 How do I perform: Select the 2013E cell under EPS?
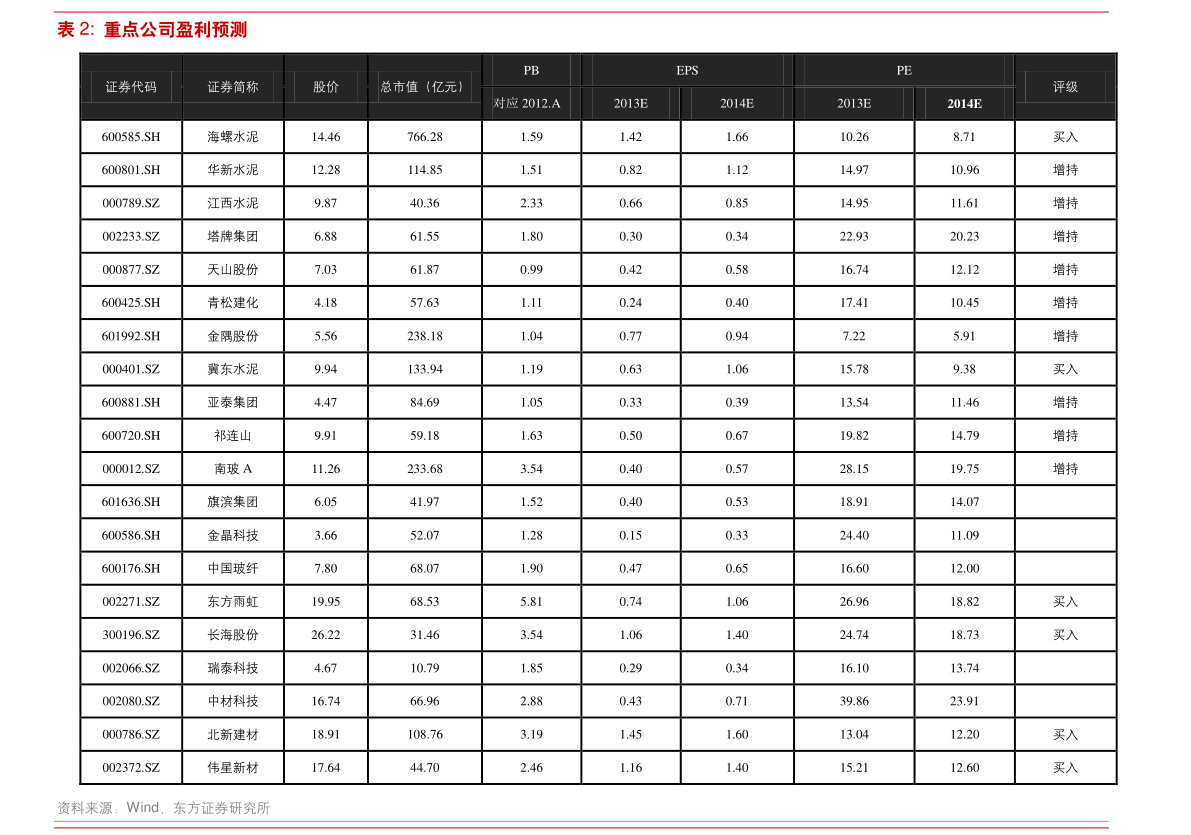(x=630, y=103)
